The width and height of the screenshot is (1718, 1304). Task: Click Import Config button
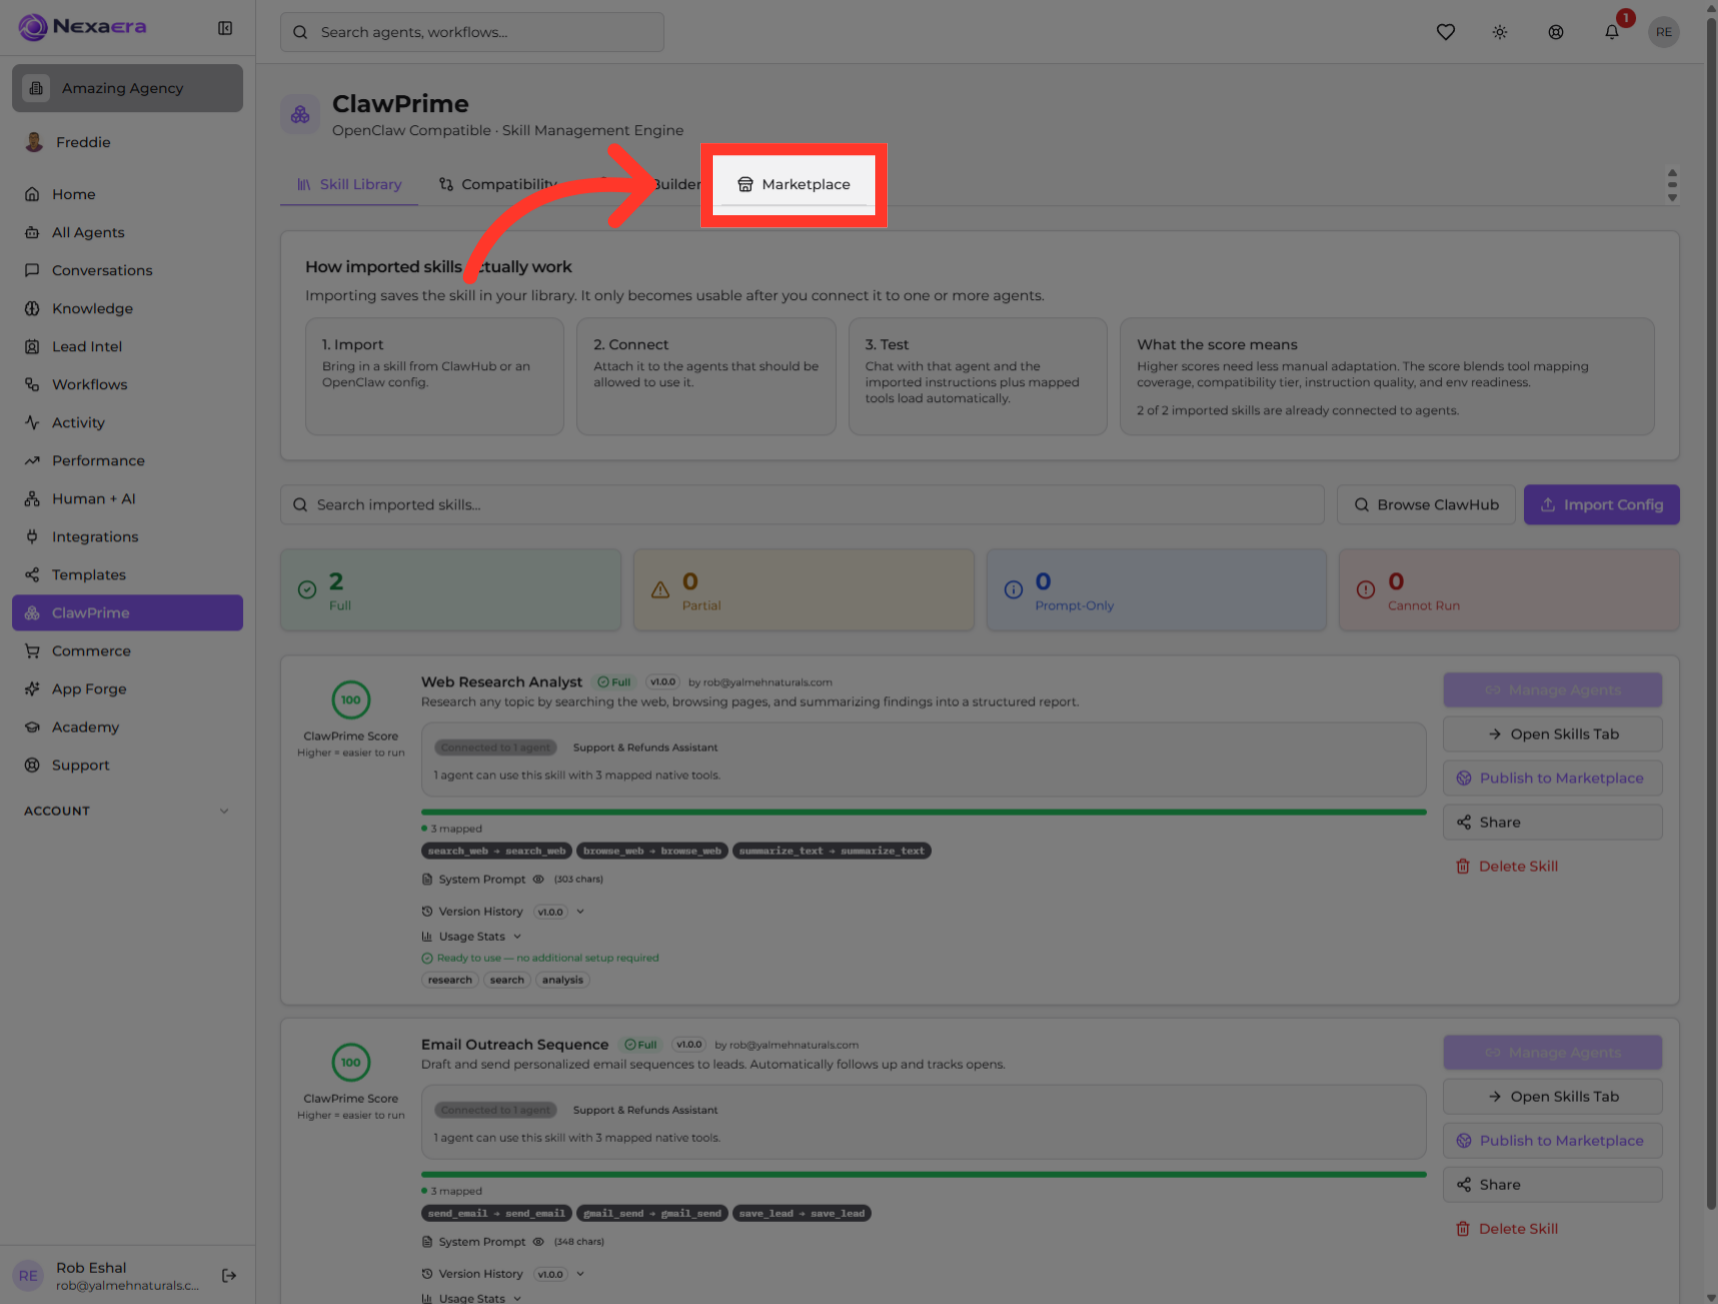1601,505
